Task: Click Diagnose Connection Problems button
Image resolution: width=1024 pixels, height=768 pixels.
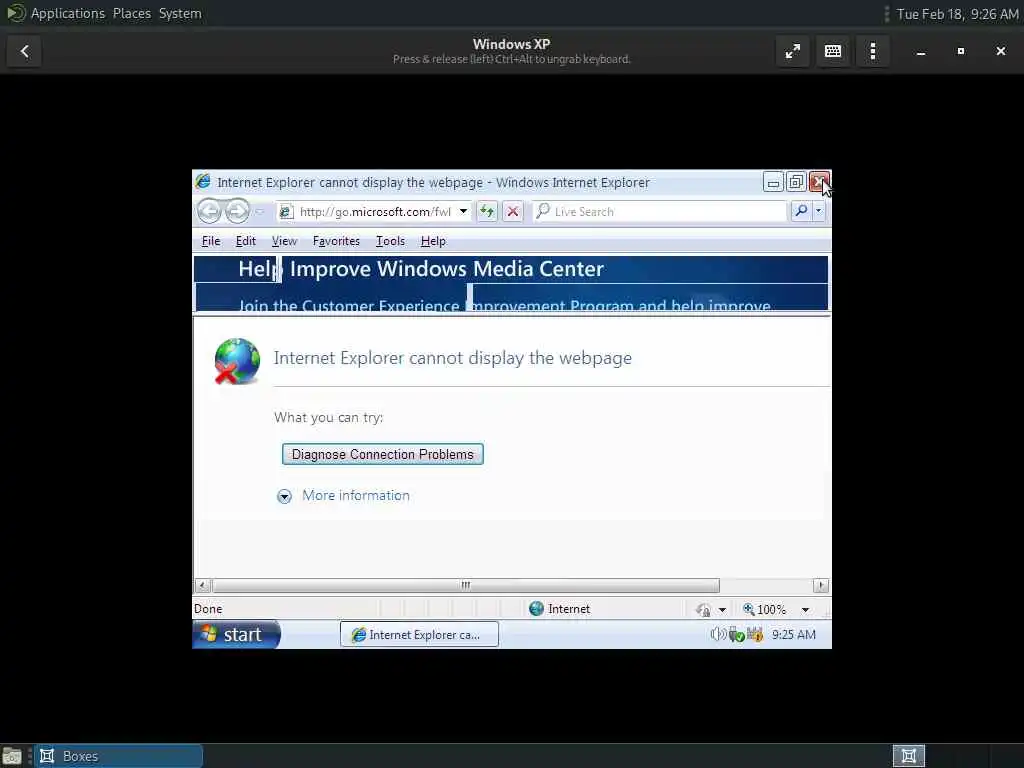Action: click(383, 454)
